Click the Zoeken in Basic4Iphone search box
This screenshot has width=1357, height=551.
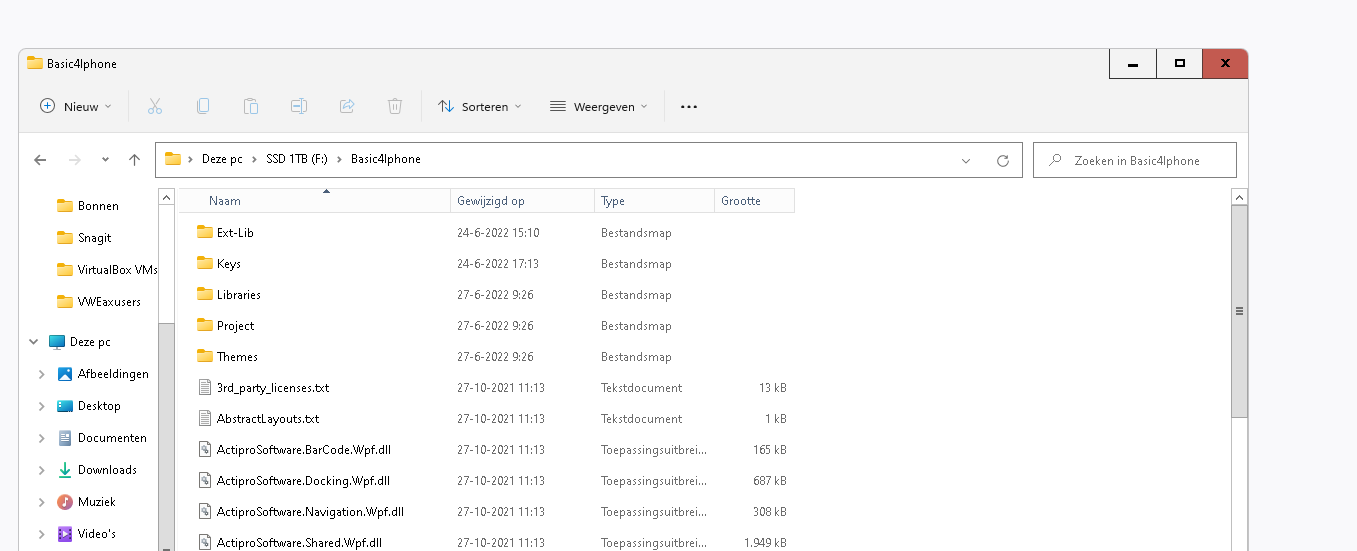click(1136, 160)
